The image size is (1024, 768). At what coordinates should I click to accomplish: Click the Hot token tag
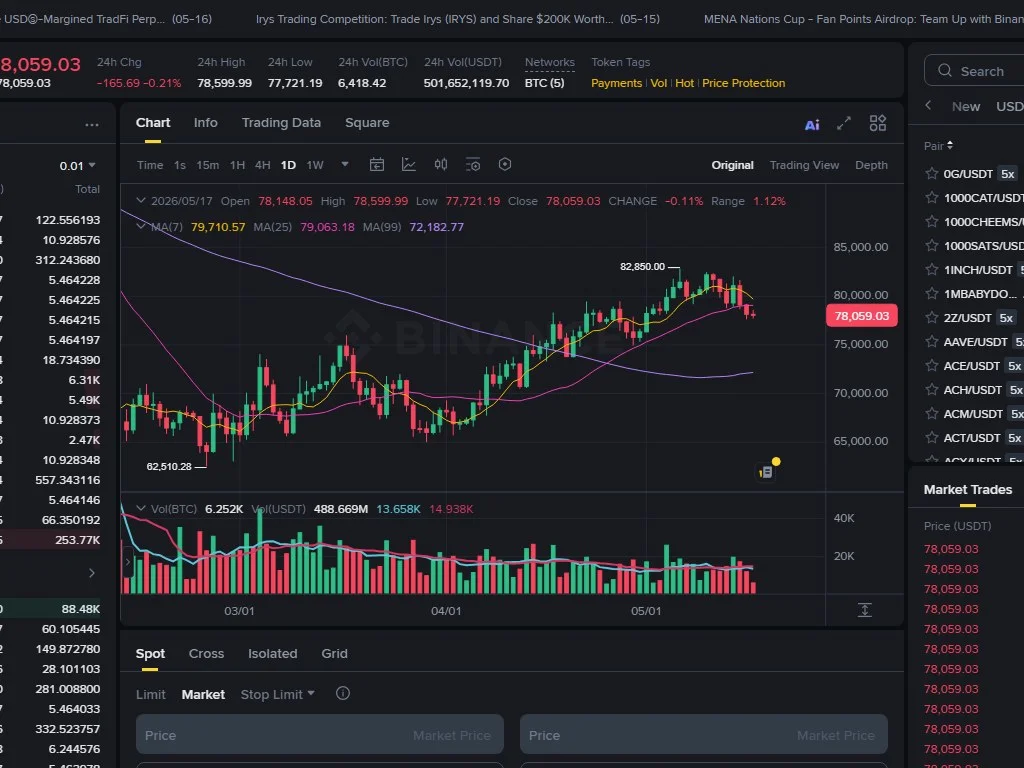[684, 83]
